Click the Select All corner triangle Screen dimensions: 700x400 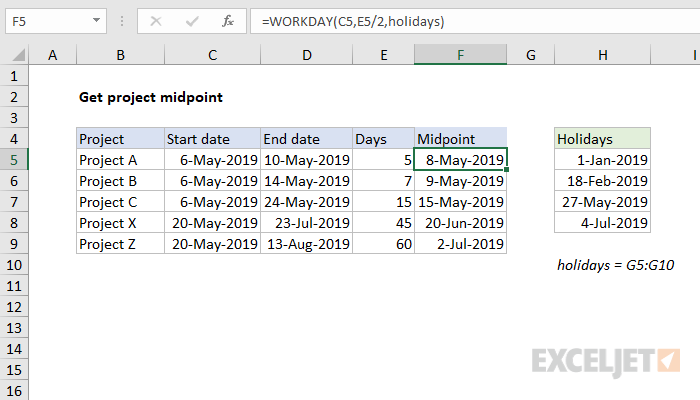point(19,55)
